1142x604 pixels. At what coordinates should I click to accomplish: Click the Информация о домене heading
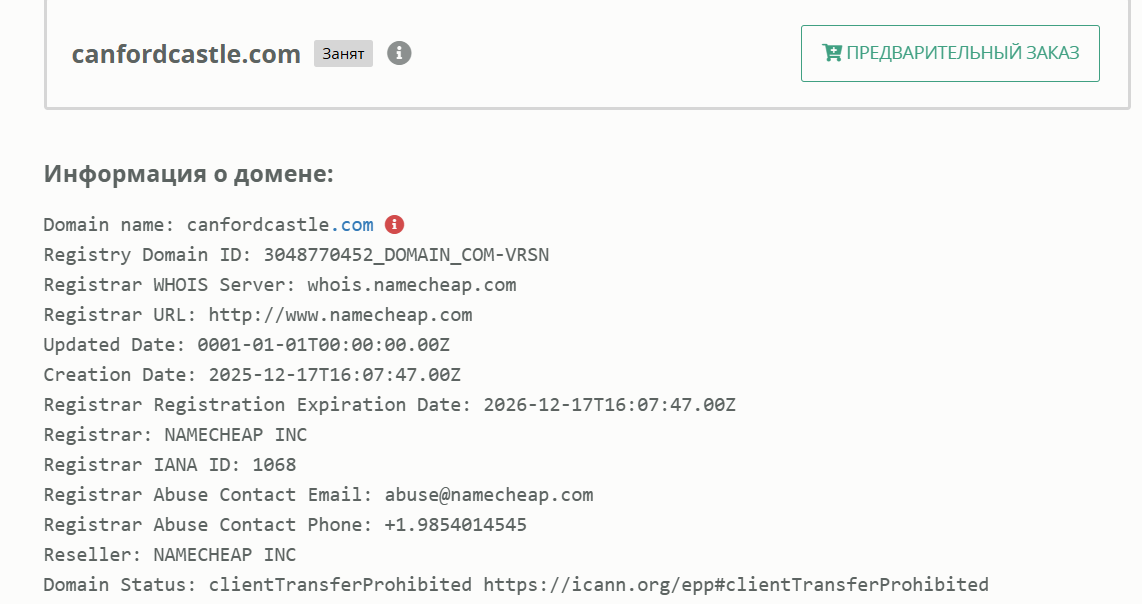tap(188, 174)
